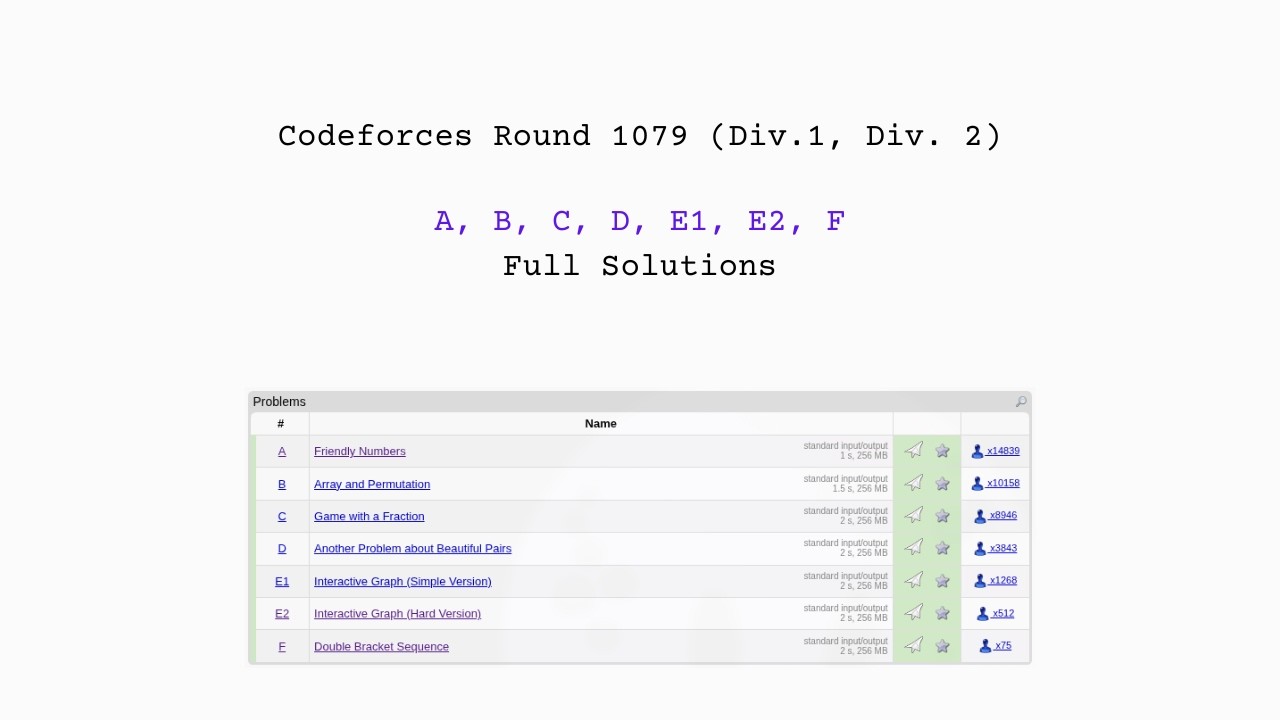Click the search icon in Problems header
The width and height of the screenshot is (1280, 720).
pyautogui.click(x=1021, y=402)
